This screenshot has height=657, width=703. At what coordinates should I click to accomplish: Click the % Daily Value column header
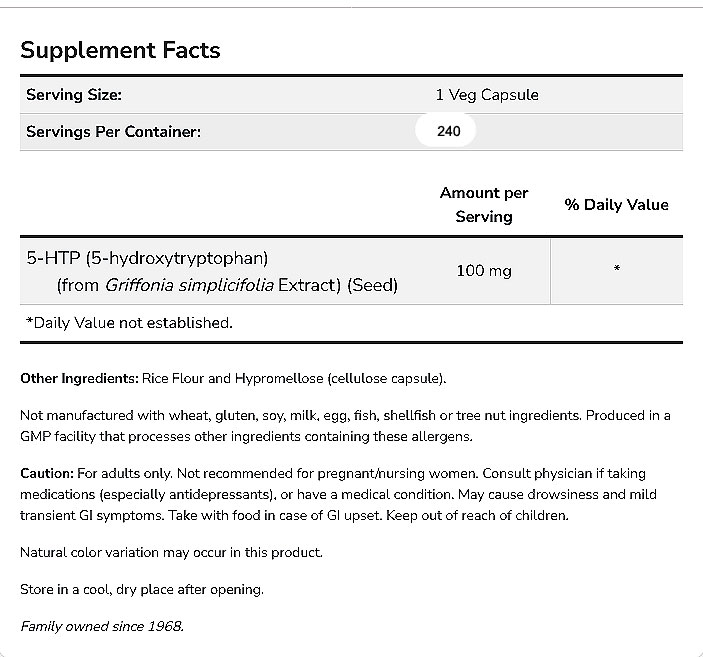(x=616, y=204)
